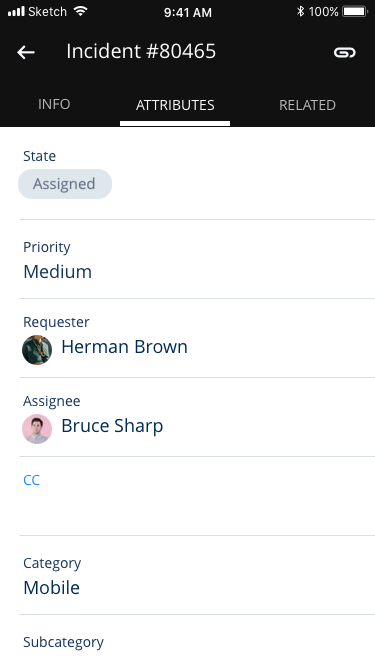Open the RELATED tab
The height and width of the screenshot is (667, 375).
pos(307,105)
